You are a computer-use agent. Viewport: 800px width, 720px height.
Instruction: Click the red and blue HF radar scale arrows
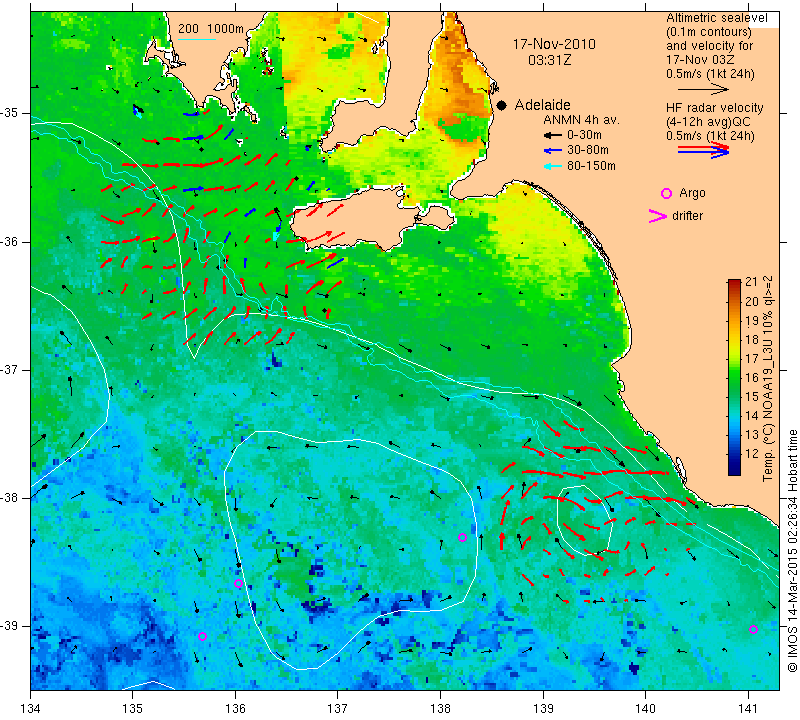[x=703, y=150]
